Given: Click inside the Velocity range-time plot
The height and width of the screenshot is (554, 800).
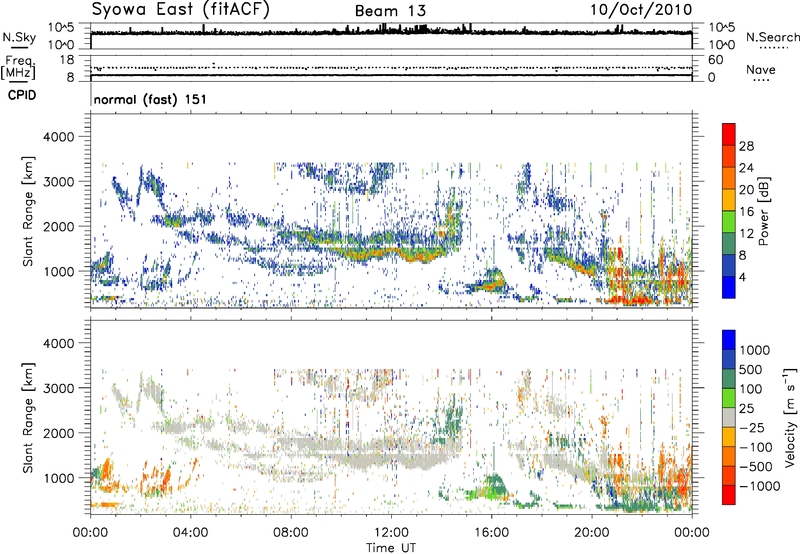Looking at the screenshot, I should tap(391, 416).
